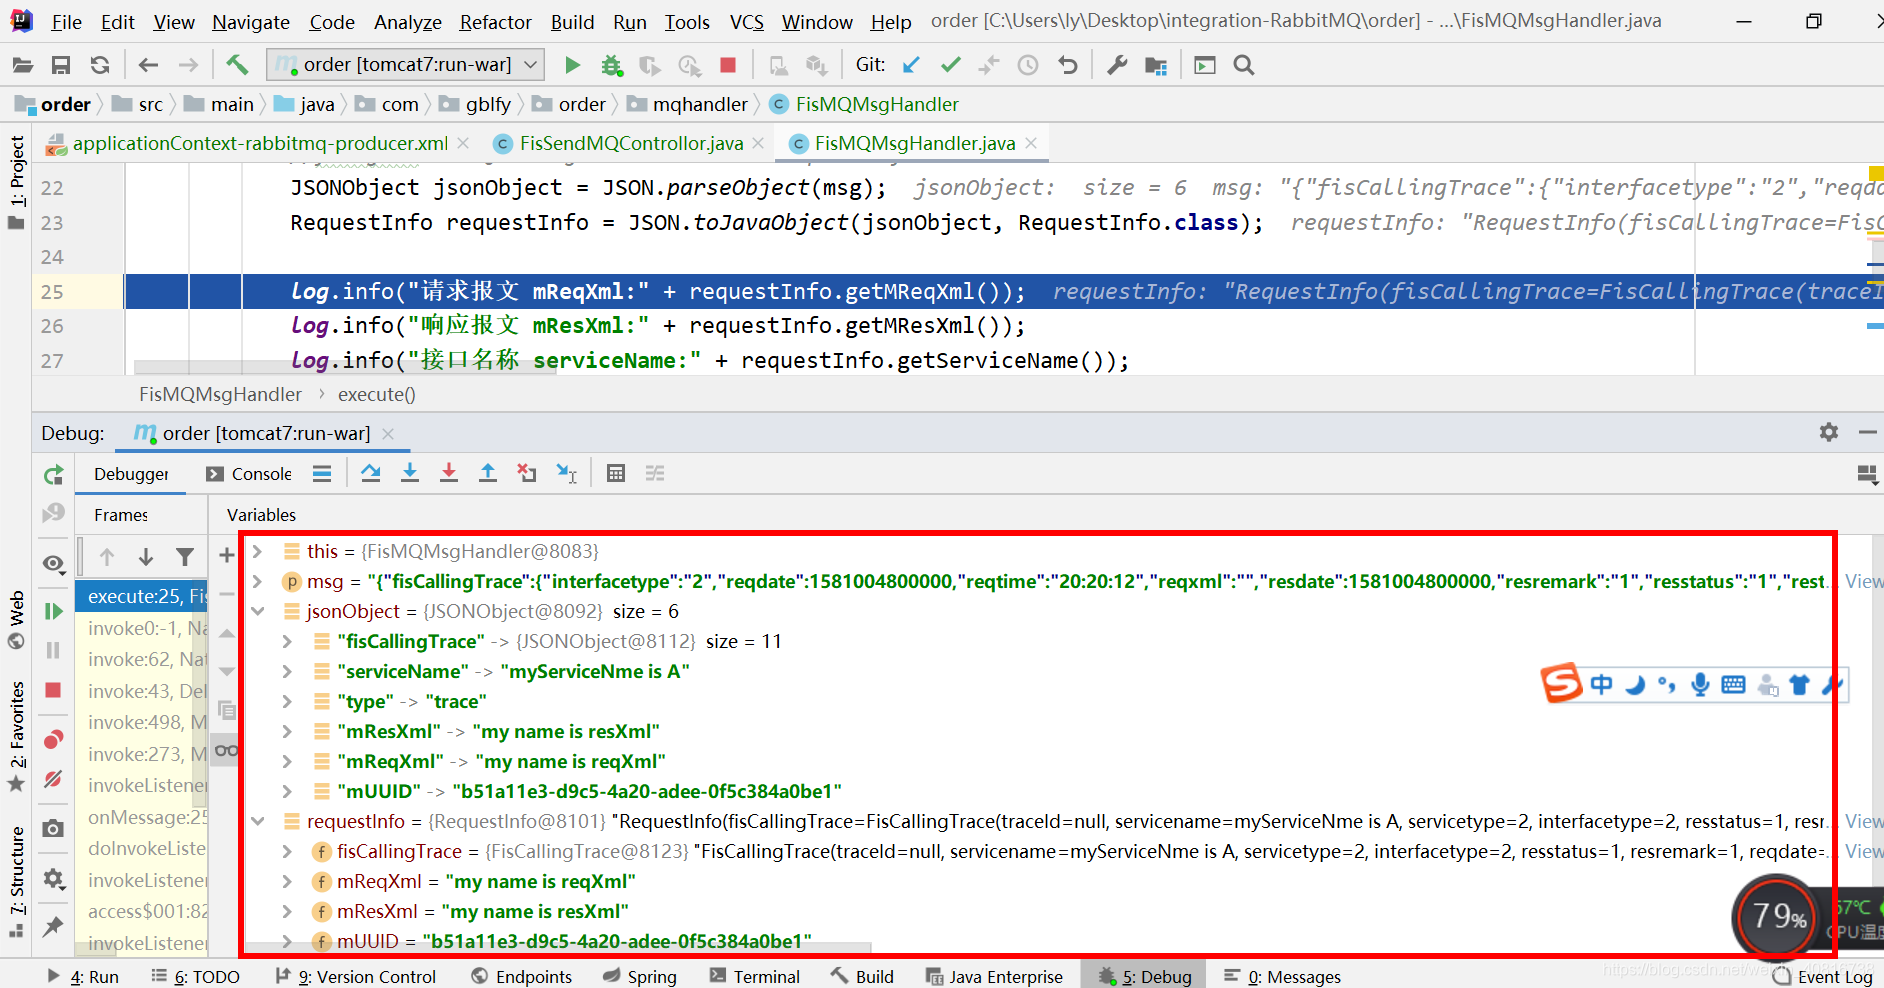Viewport: 1884px width, 988px height.
Task: Mute breakpoints with the crossed circle icon
Action: [53, 778]
